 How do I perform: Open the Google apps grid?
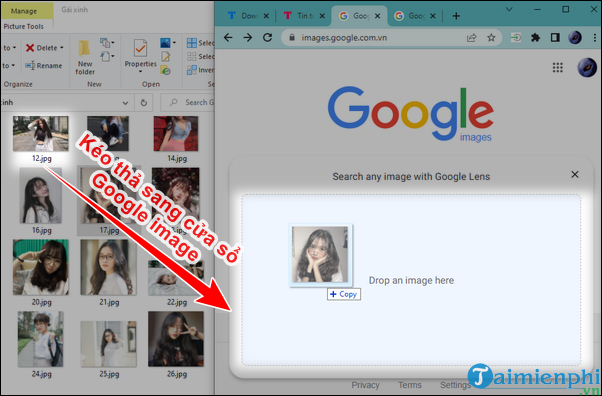(557, 68)
